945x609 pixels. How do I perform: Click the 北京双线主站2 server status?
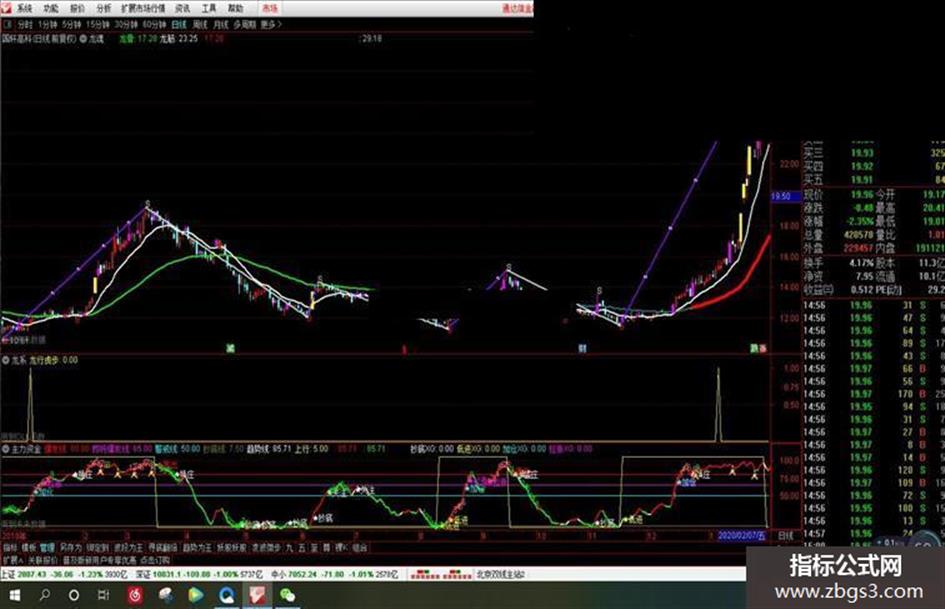coord(501,575)
